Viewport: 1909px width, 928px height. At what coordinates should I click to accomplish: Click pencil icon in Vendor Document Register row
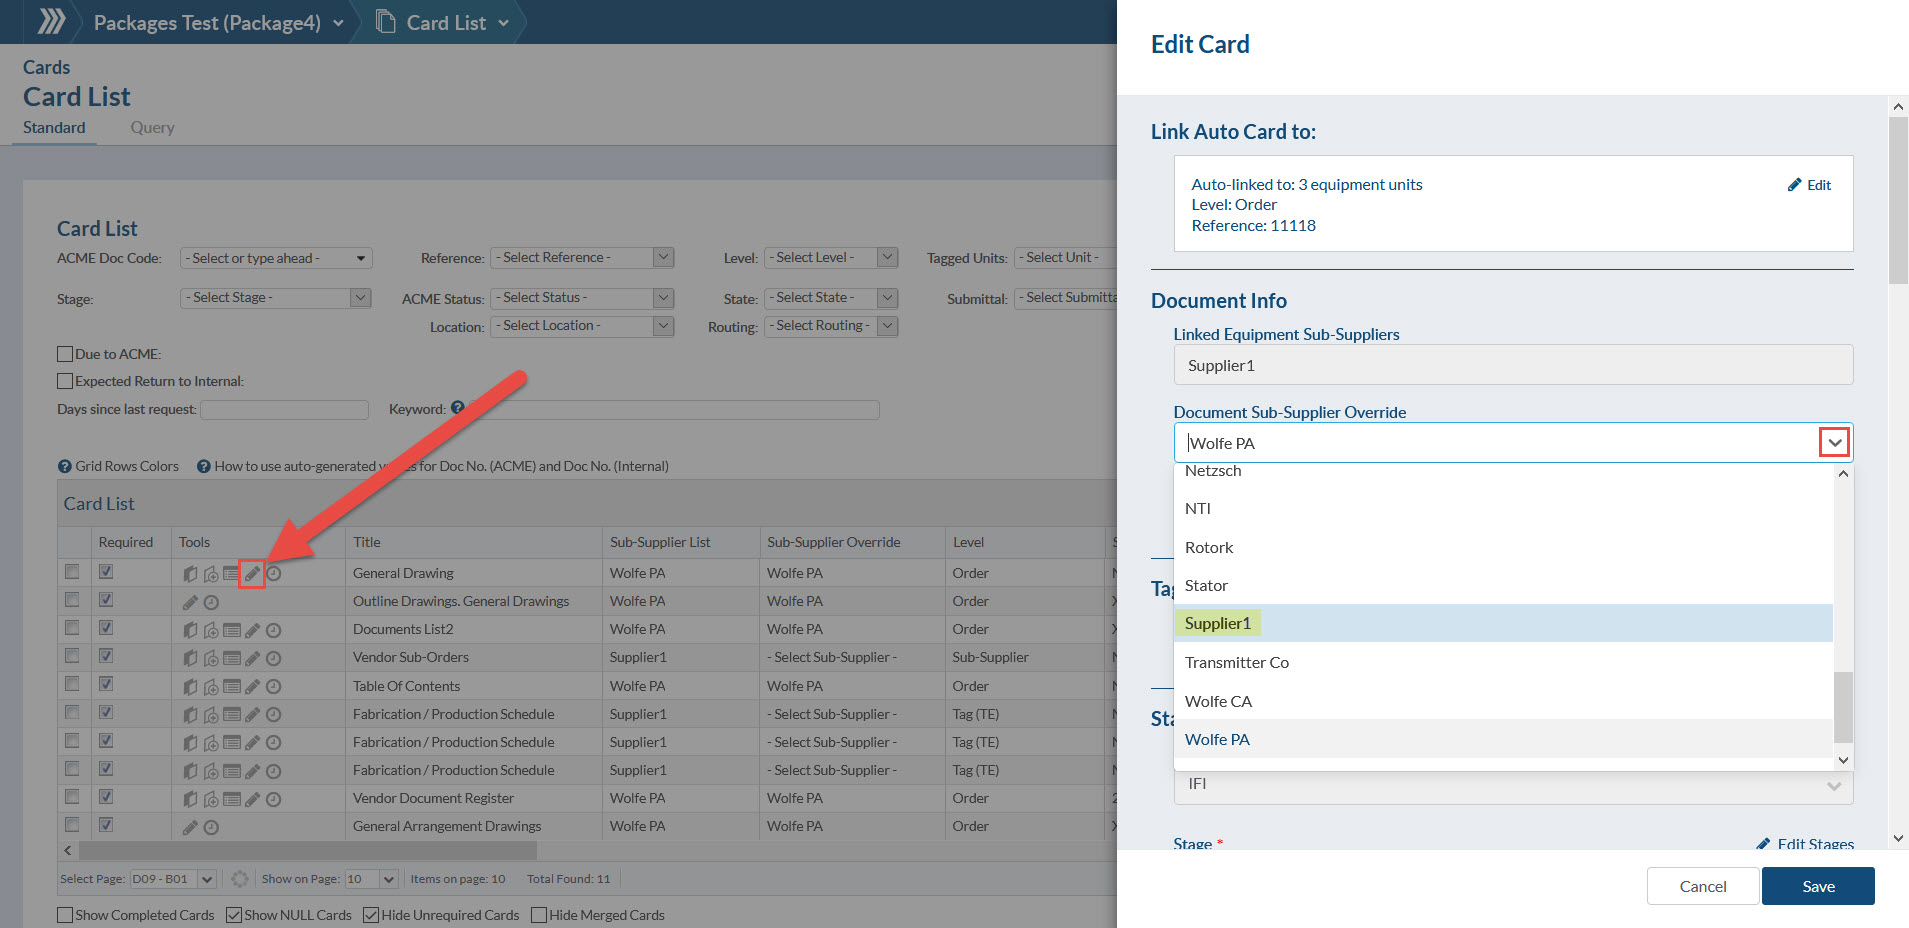click(x=252, y=799)
